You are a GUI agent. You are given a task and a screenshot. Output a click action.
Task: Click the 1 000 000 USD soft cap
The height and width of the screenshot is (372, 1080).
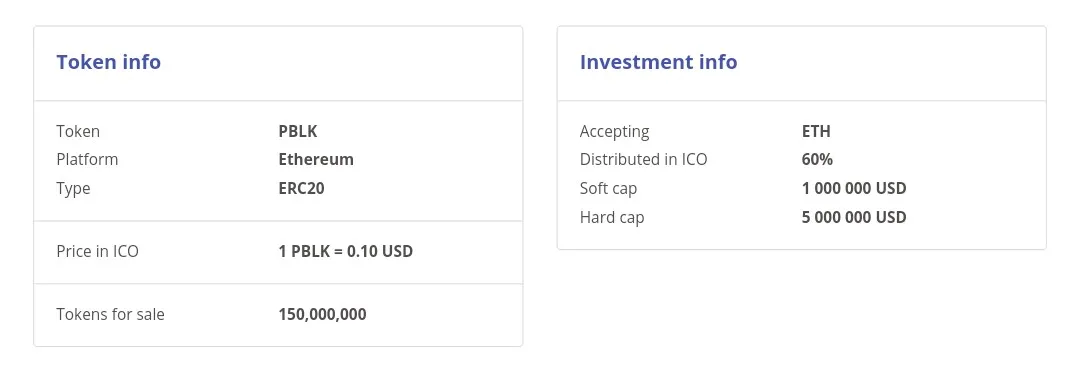(854, 188)
